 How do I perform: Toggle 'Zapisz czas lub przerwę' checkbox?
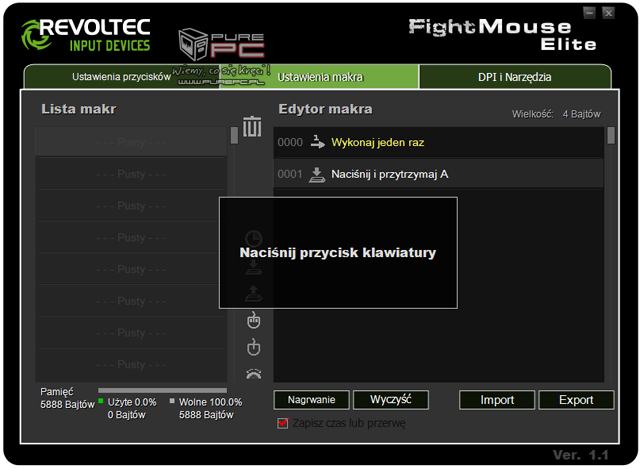pos(282,423)
